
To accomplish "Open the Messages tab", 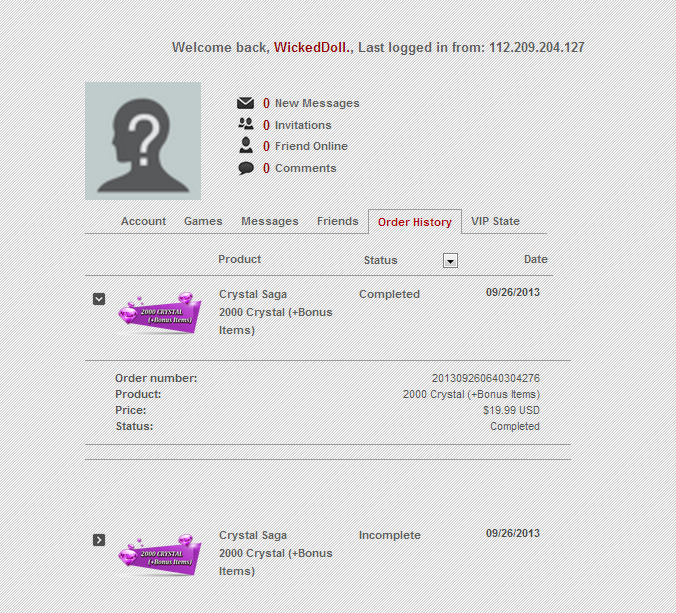I will (x=269, y=221).
